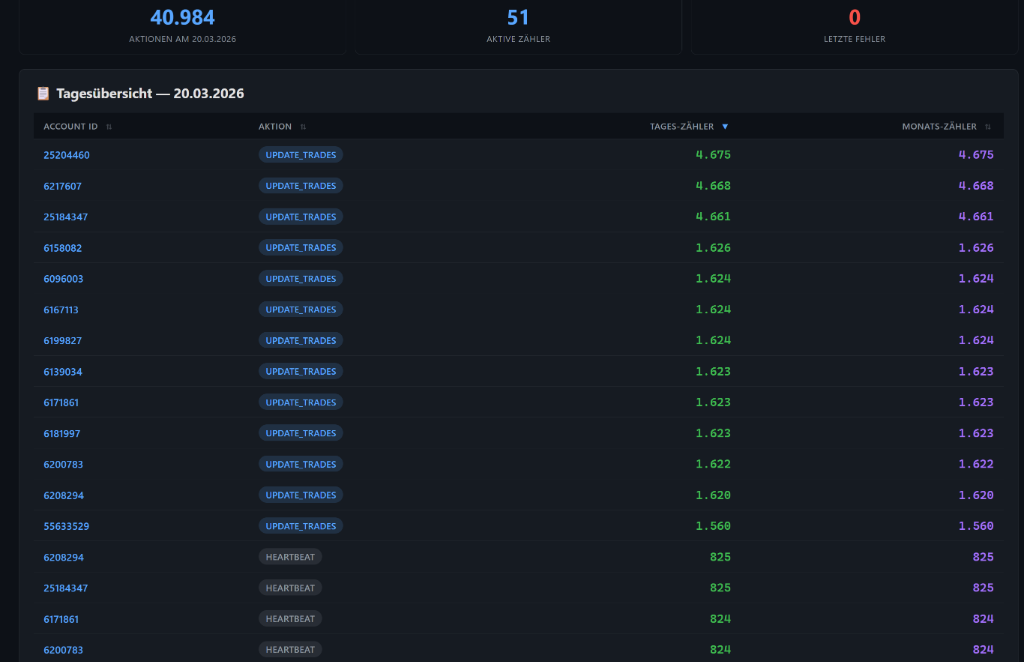Open account 6217607 details
The width and height of the screenshot is (1024, 662).
pyautogui.click(x=62, y=185)
